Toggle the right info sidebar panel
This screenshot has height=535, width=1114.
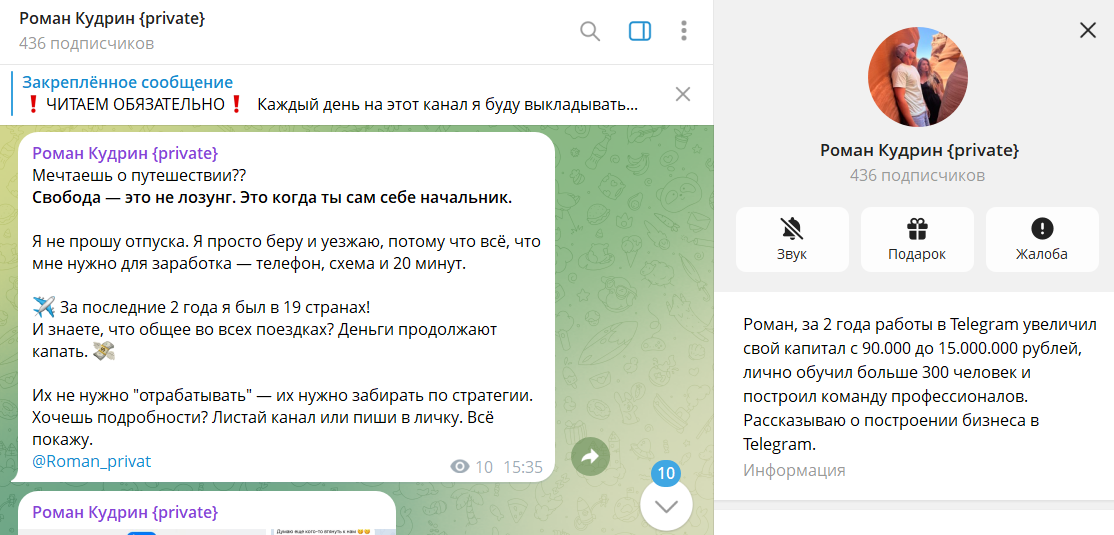tap(639, 31)
